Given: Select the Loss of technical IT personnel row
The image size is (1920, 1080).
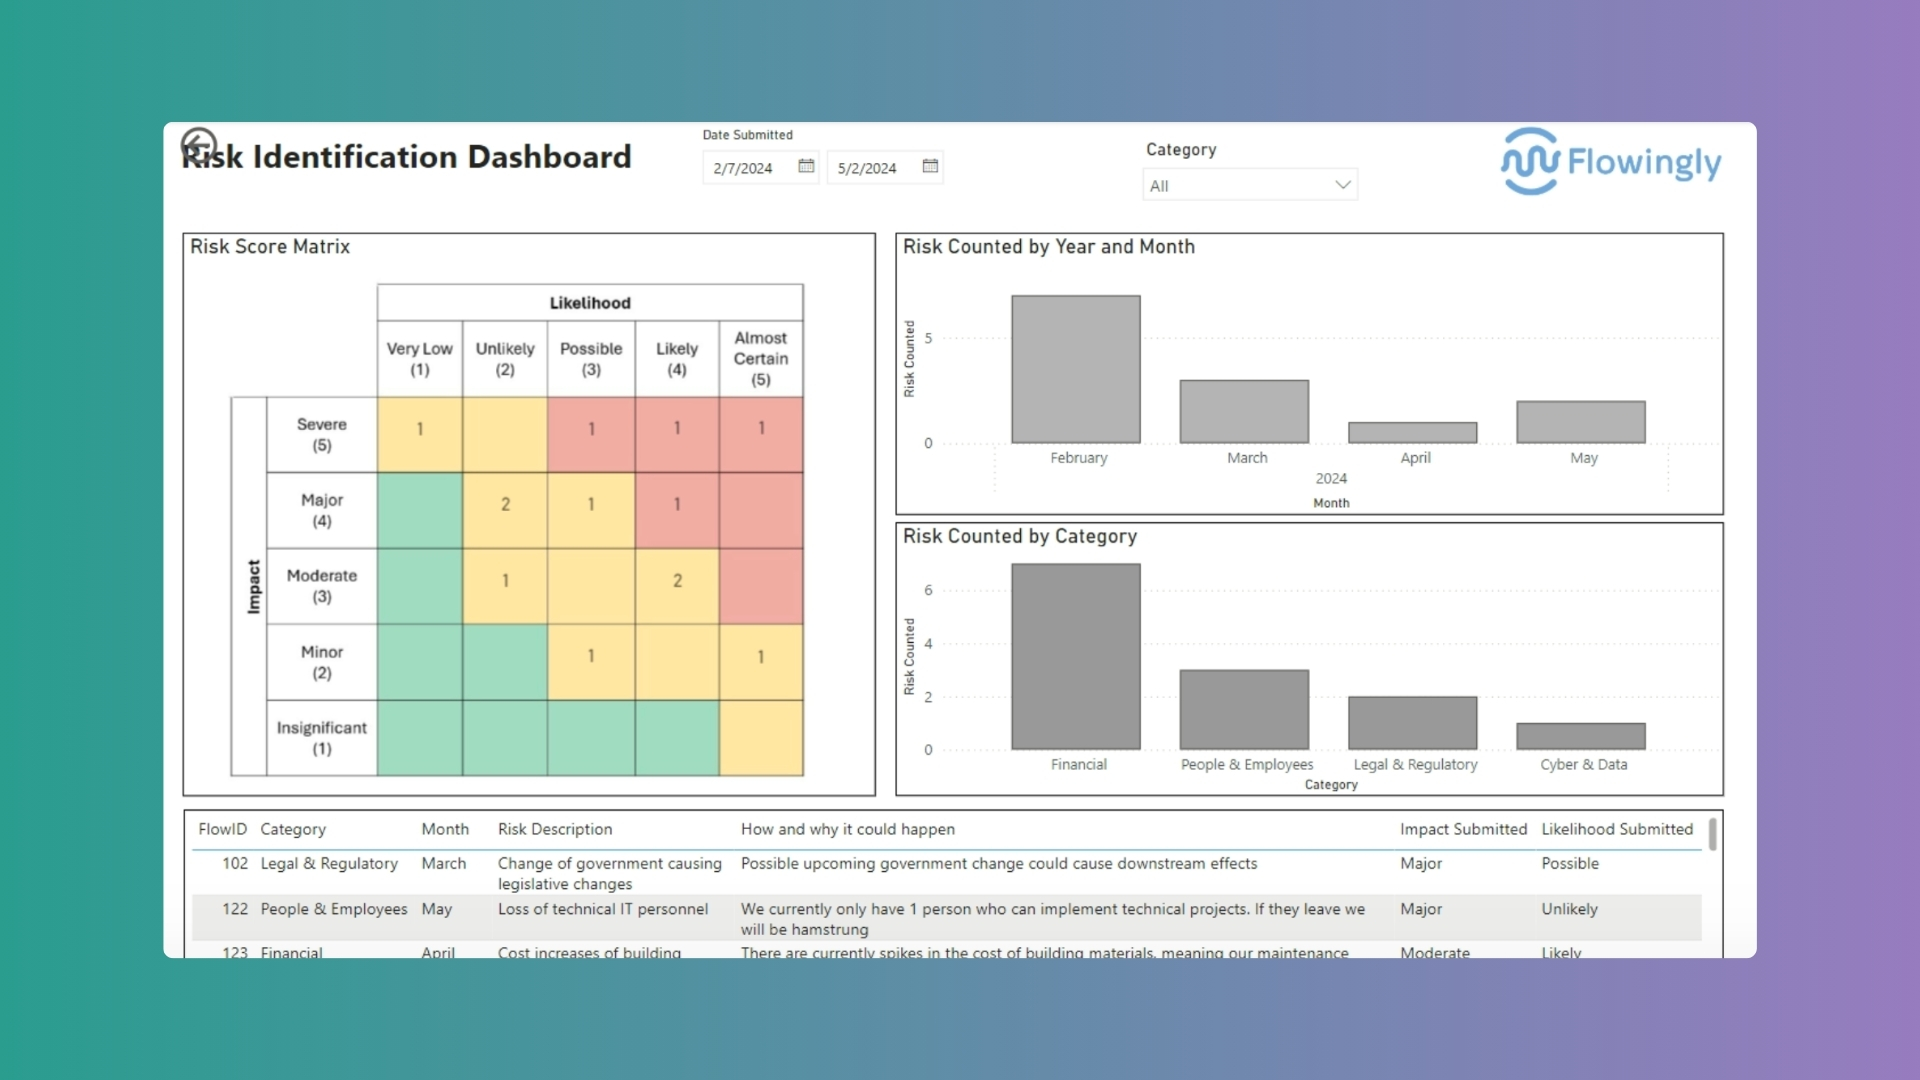Looking at the screenshot, I should [x=700, y=918].
